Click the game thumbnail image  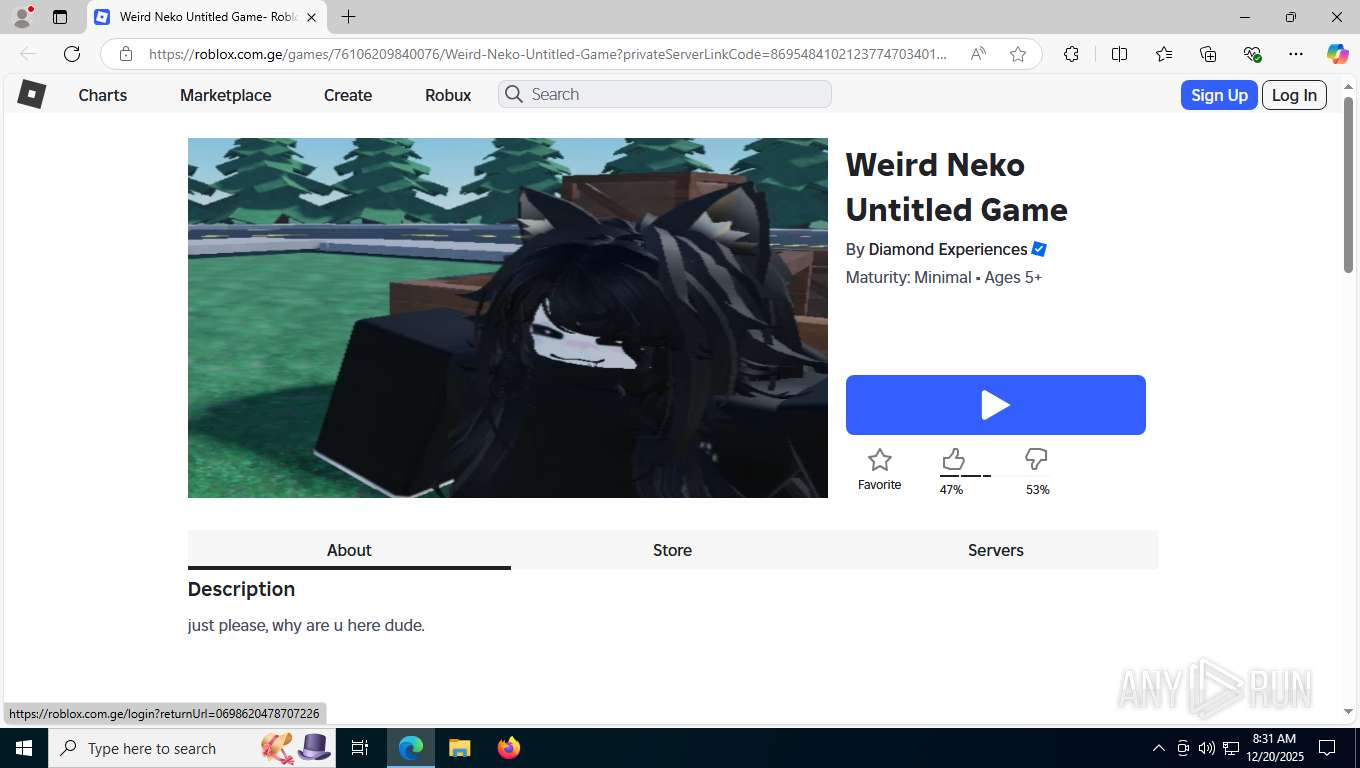pos(508,318)
